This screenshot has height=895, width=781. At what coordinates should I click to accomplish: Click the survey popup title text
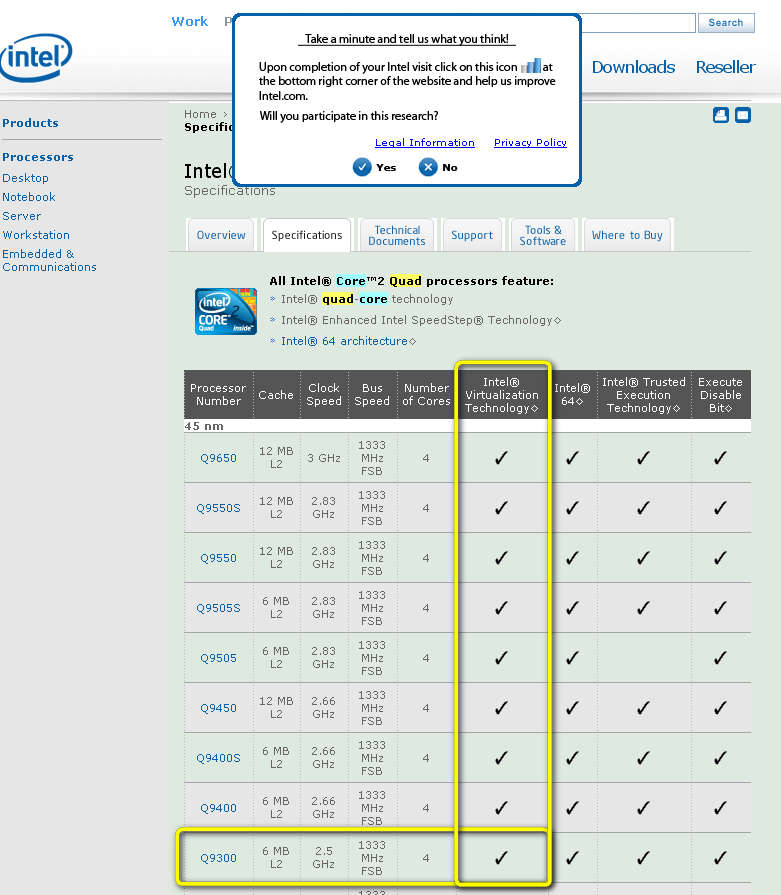coord(406,39)
